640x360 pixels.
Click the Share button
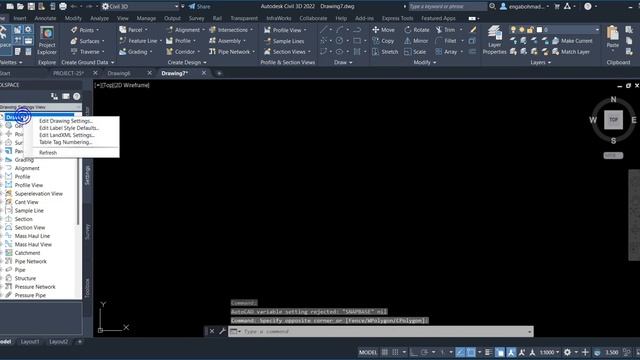(200, 6)
